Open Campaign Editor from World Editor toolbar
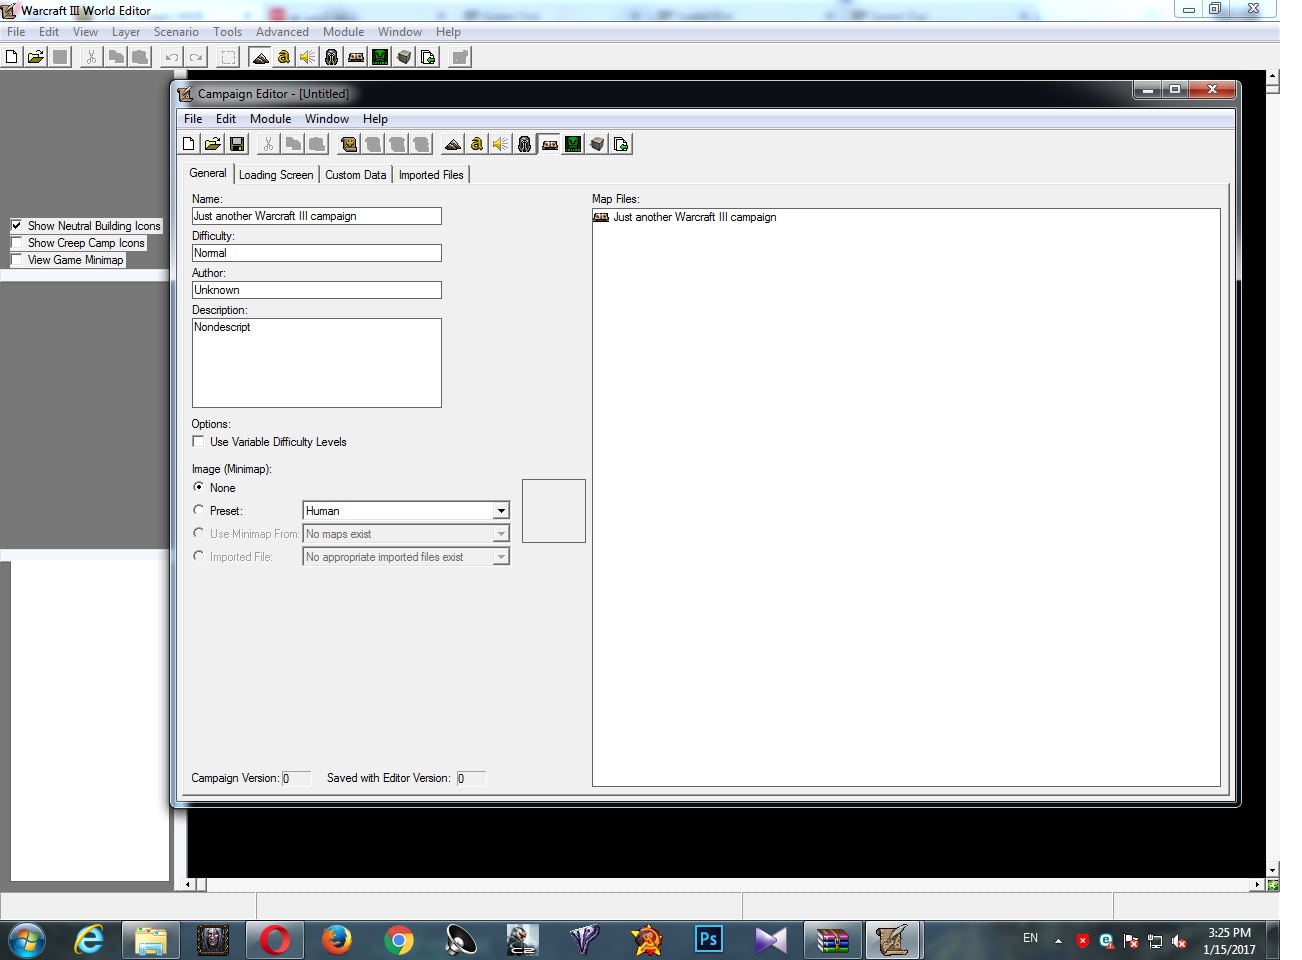 356,57
